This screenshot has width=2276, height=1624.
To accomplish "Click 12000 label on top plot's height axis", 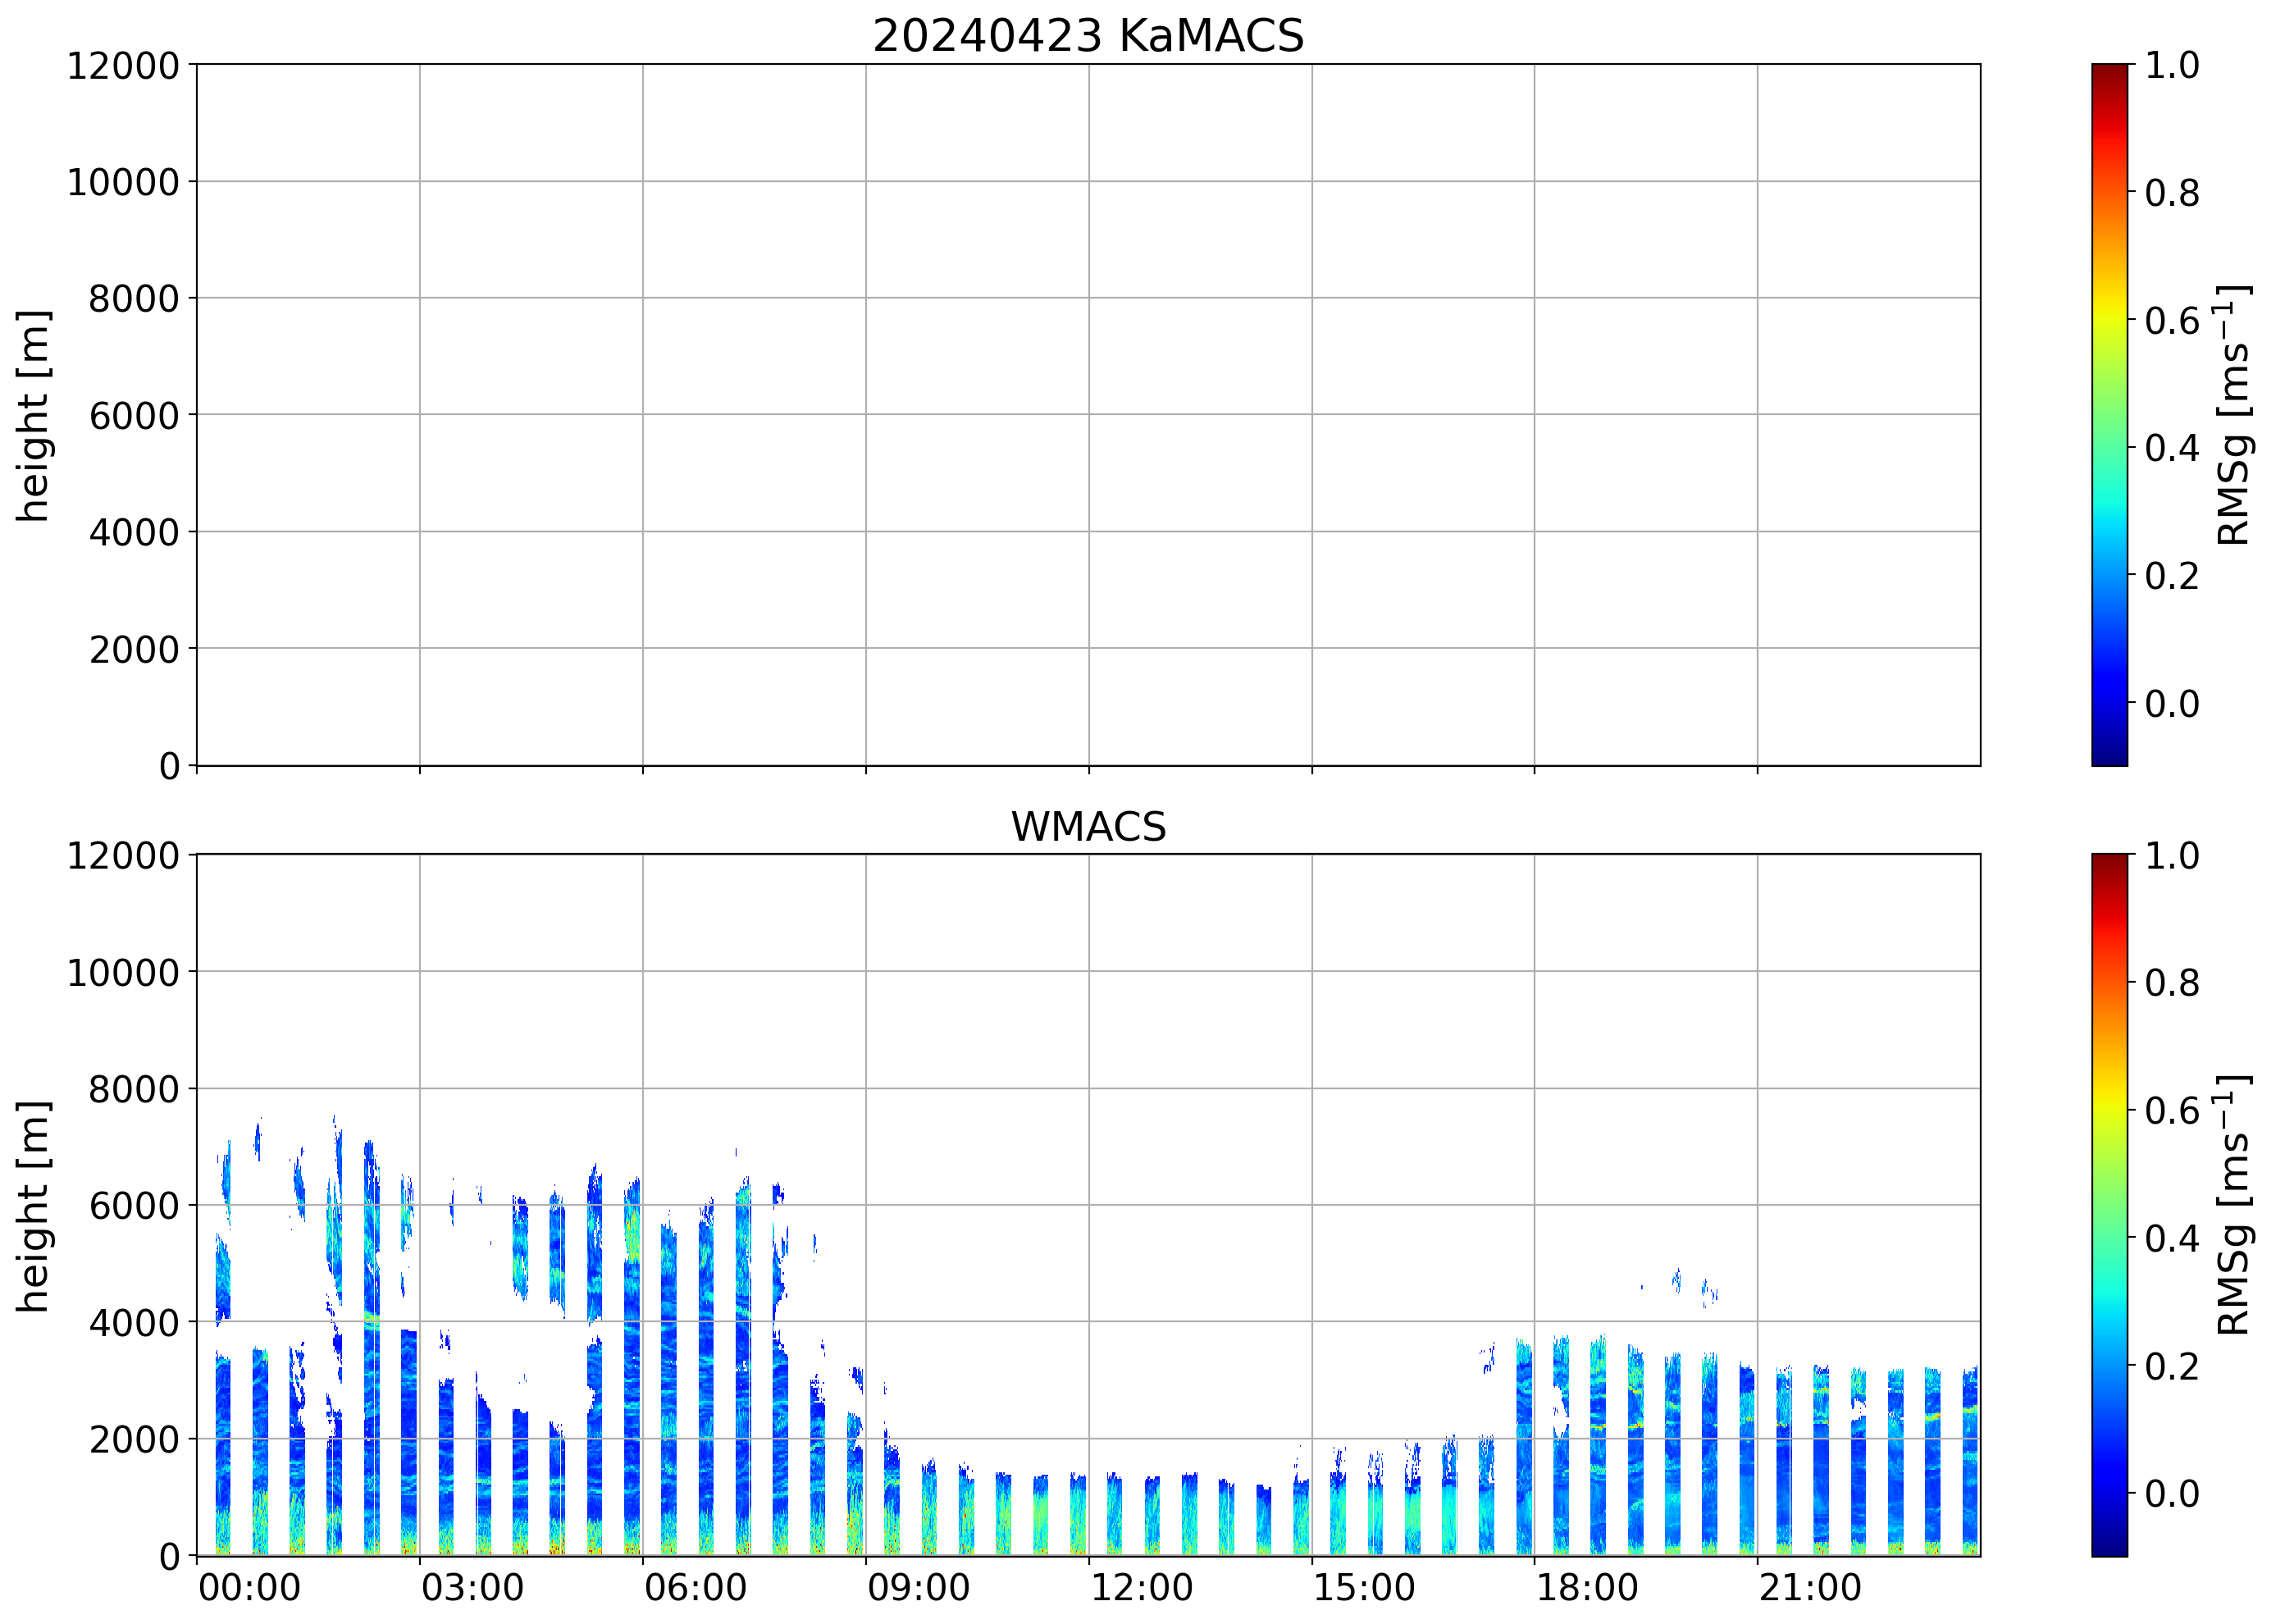I will pyautogui.click(x=123, y=66).
